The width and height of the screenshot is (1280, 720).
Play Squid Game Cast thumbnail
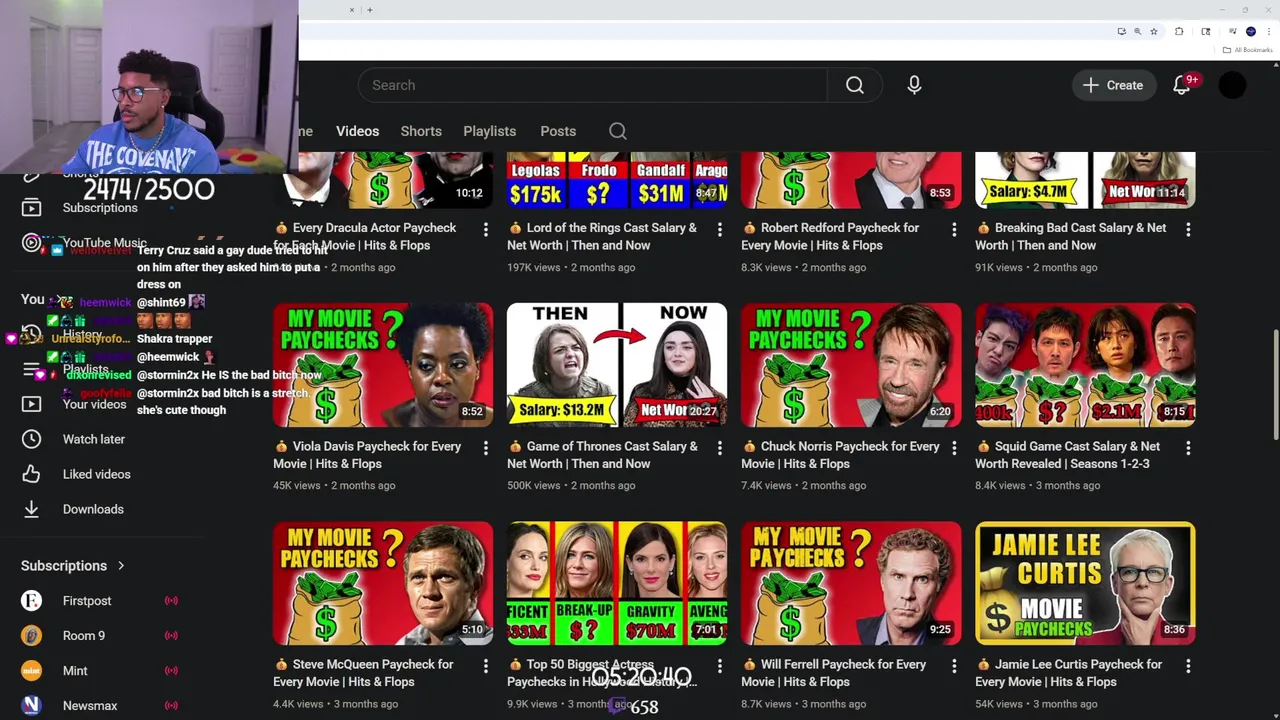pyautogui.click(x=1085, y=365)
